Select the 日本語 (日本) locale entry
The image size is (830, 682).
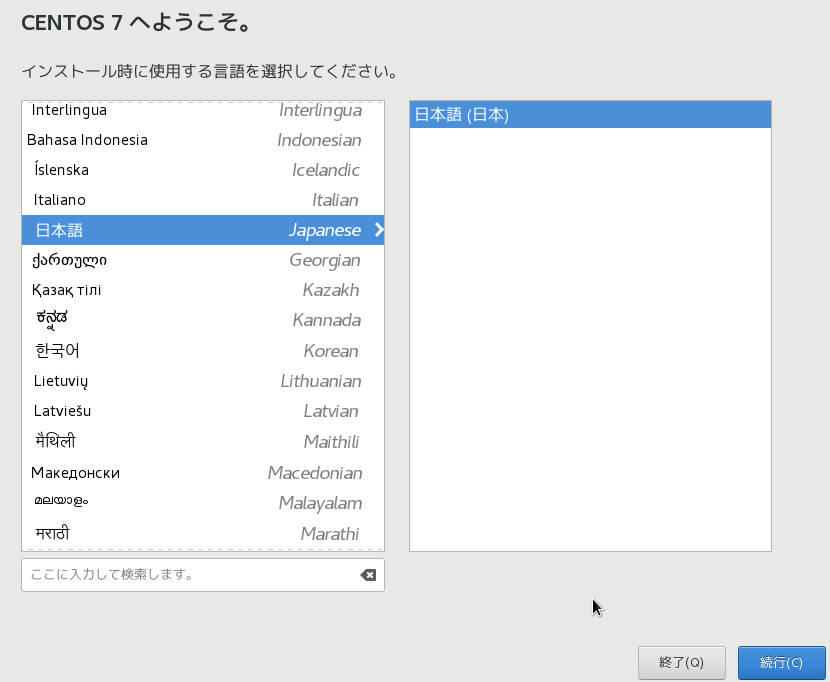coord(590,114)
